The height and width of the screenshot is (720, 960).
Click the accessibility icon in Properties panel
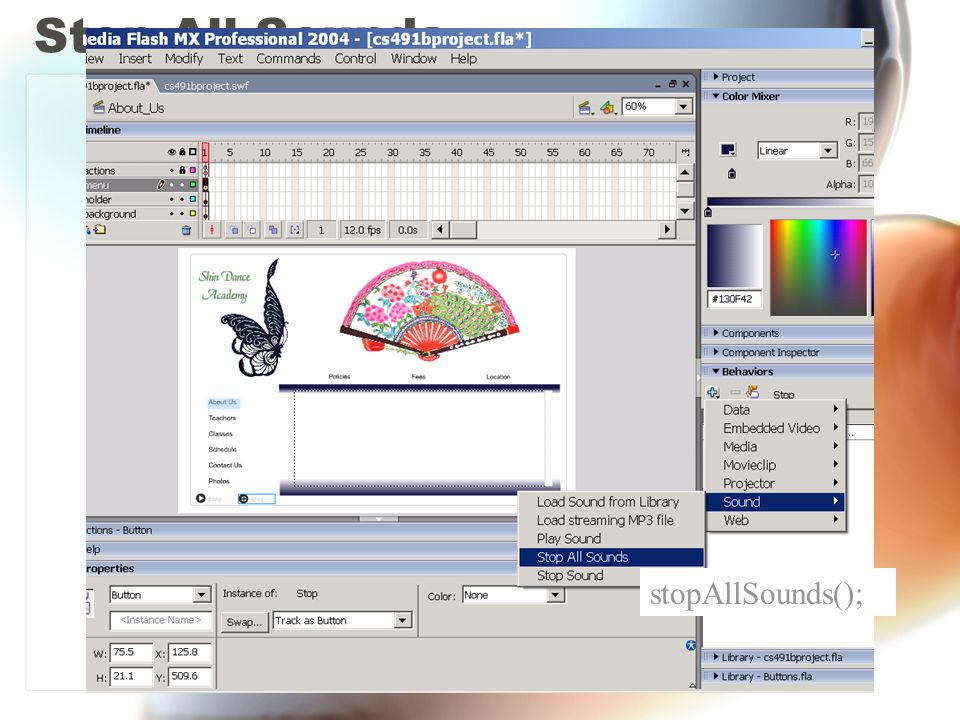pos(691,645)
